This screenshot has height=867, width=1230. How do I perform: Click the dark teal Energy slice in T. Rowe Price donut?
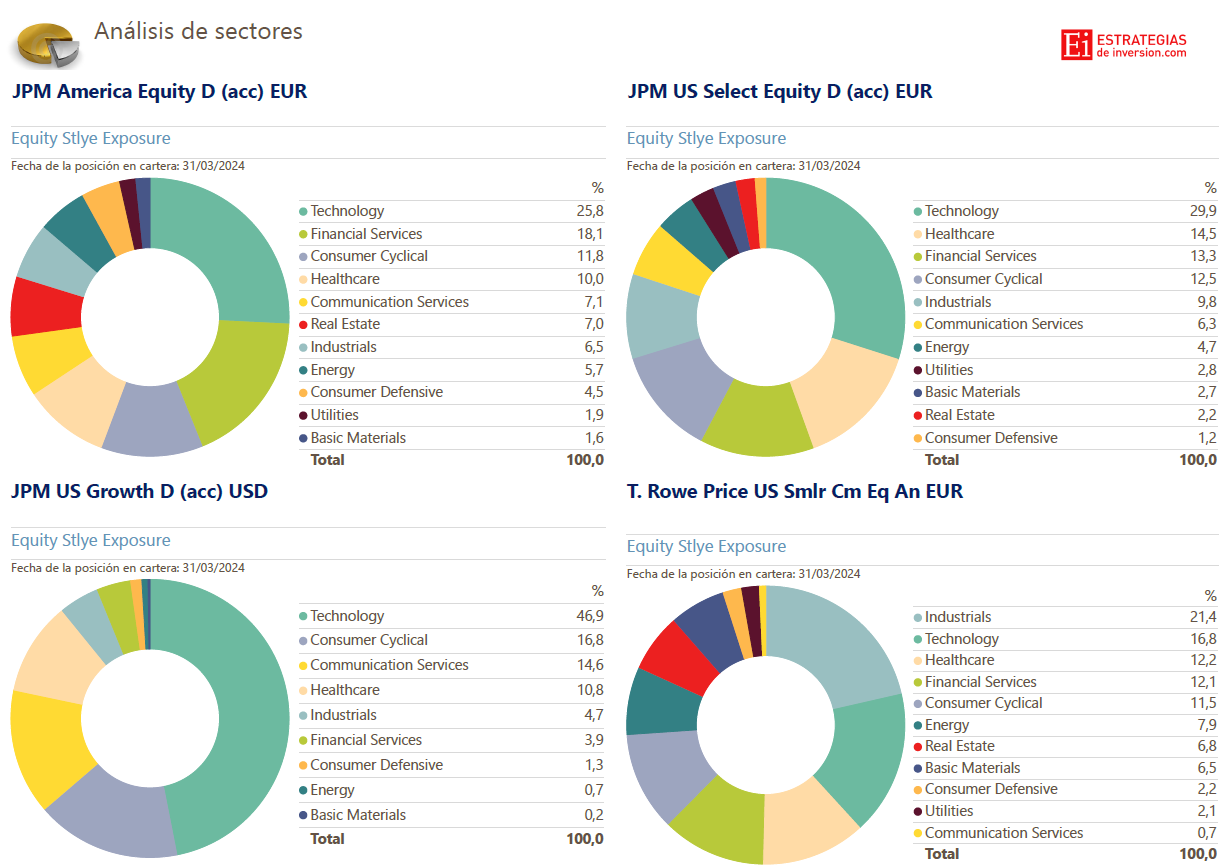[661, 703]
